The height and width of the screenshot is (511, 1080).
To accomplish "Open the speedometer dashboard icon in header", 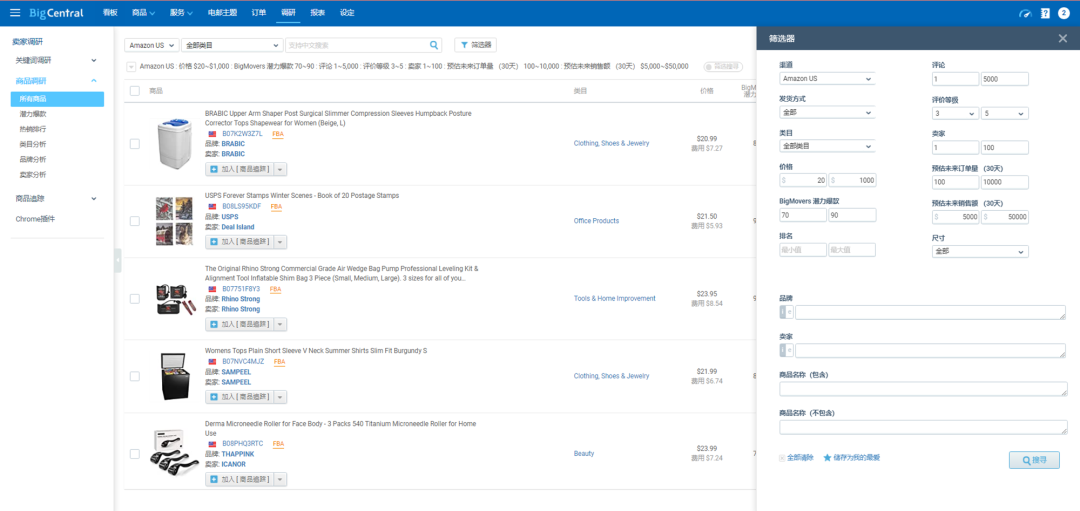I will point(1026,13).
